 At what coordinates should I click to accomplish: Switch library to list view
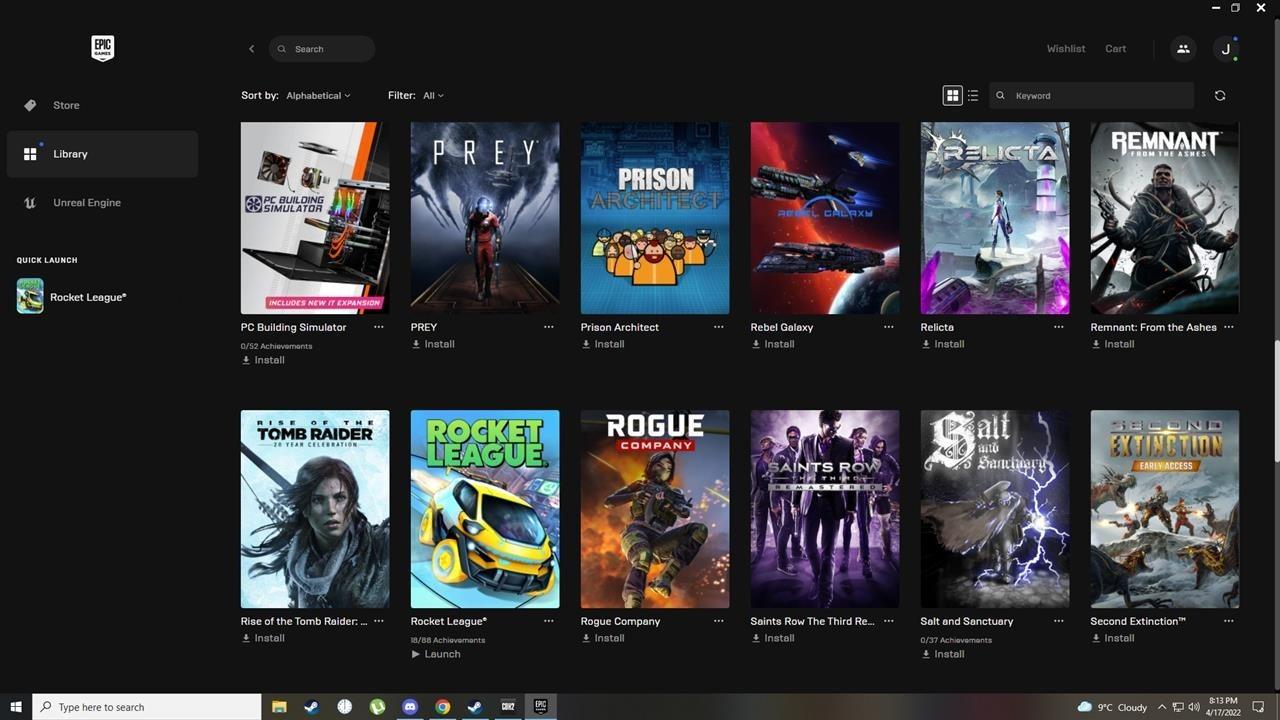(x=973, y=96)
